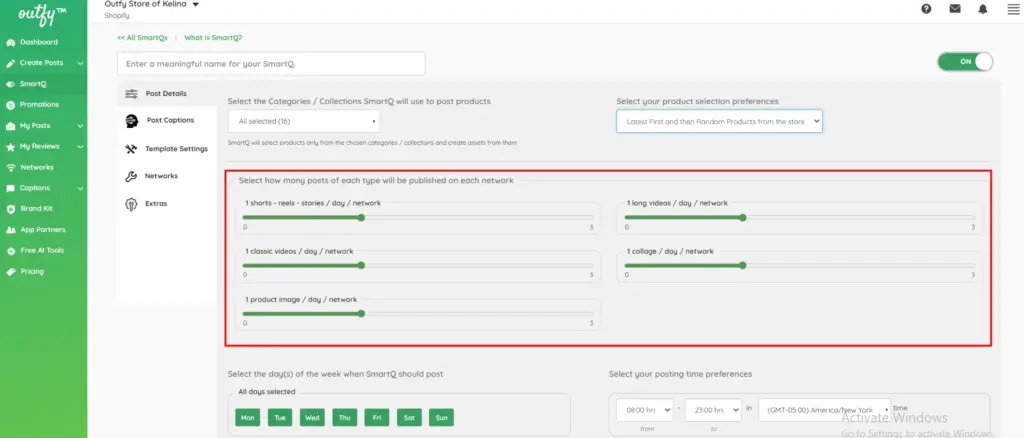1024x438 pixels.
Task: Click the Networks wrench icon in panel
Action: [131, 176]
